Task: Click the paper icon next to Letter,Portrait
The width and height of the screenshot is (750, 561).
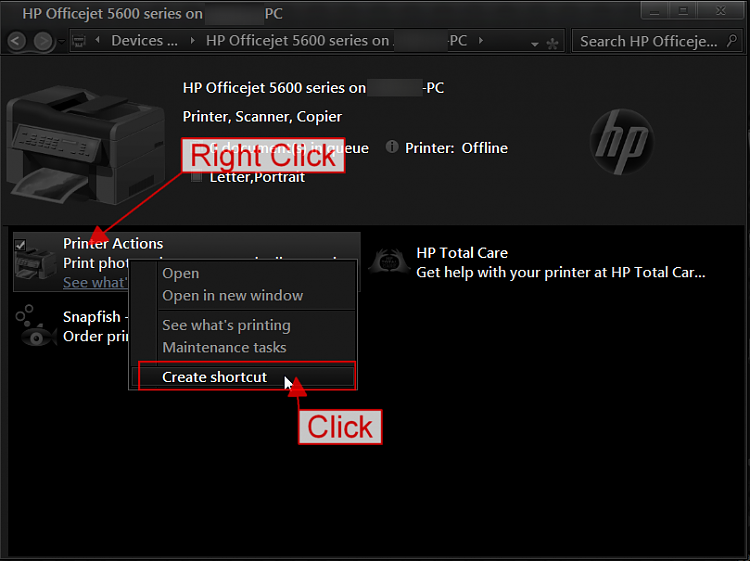Action: tap(196, 177)
